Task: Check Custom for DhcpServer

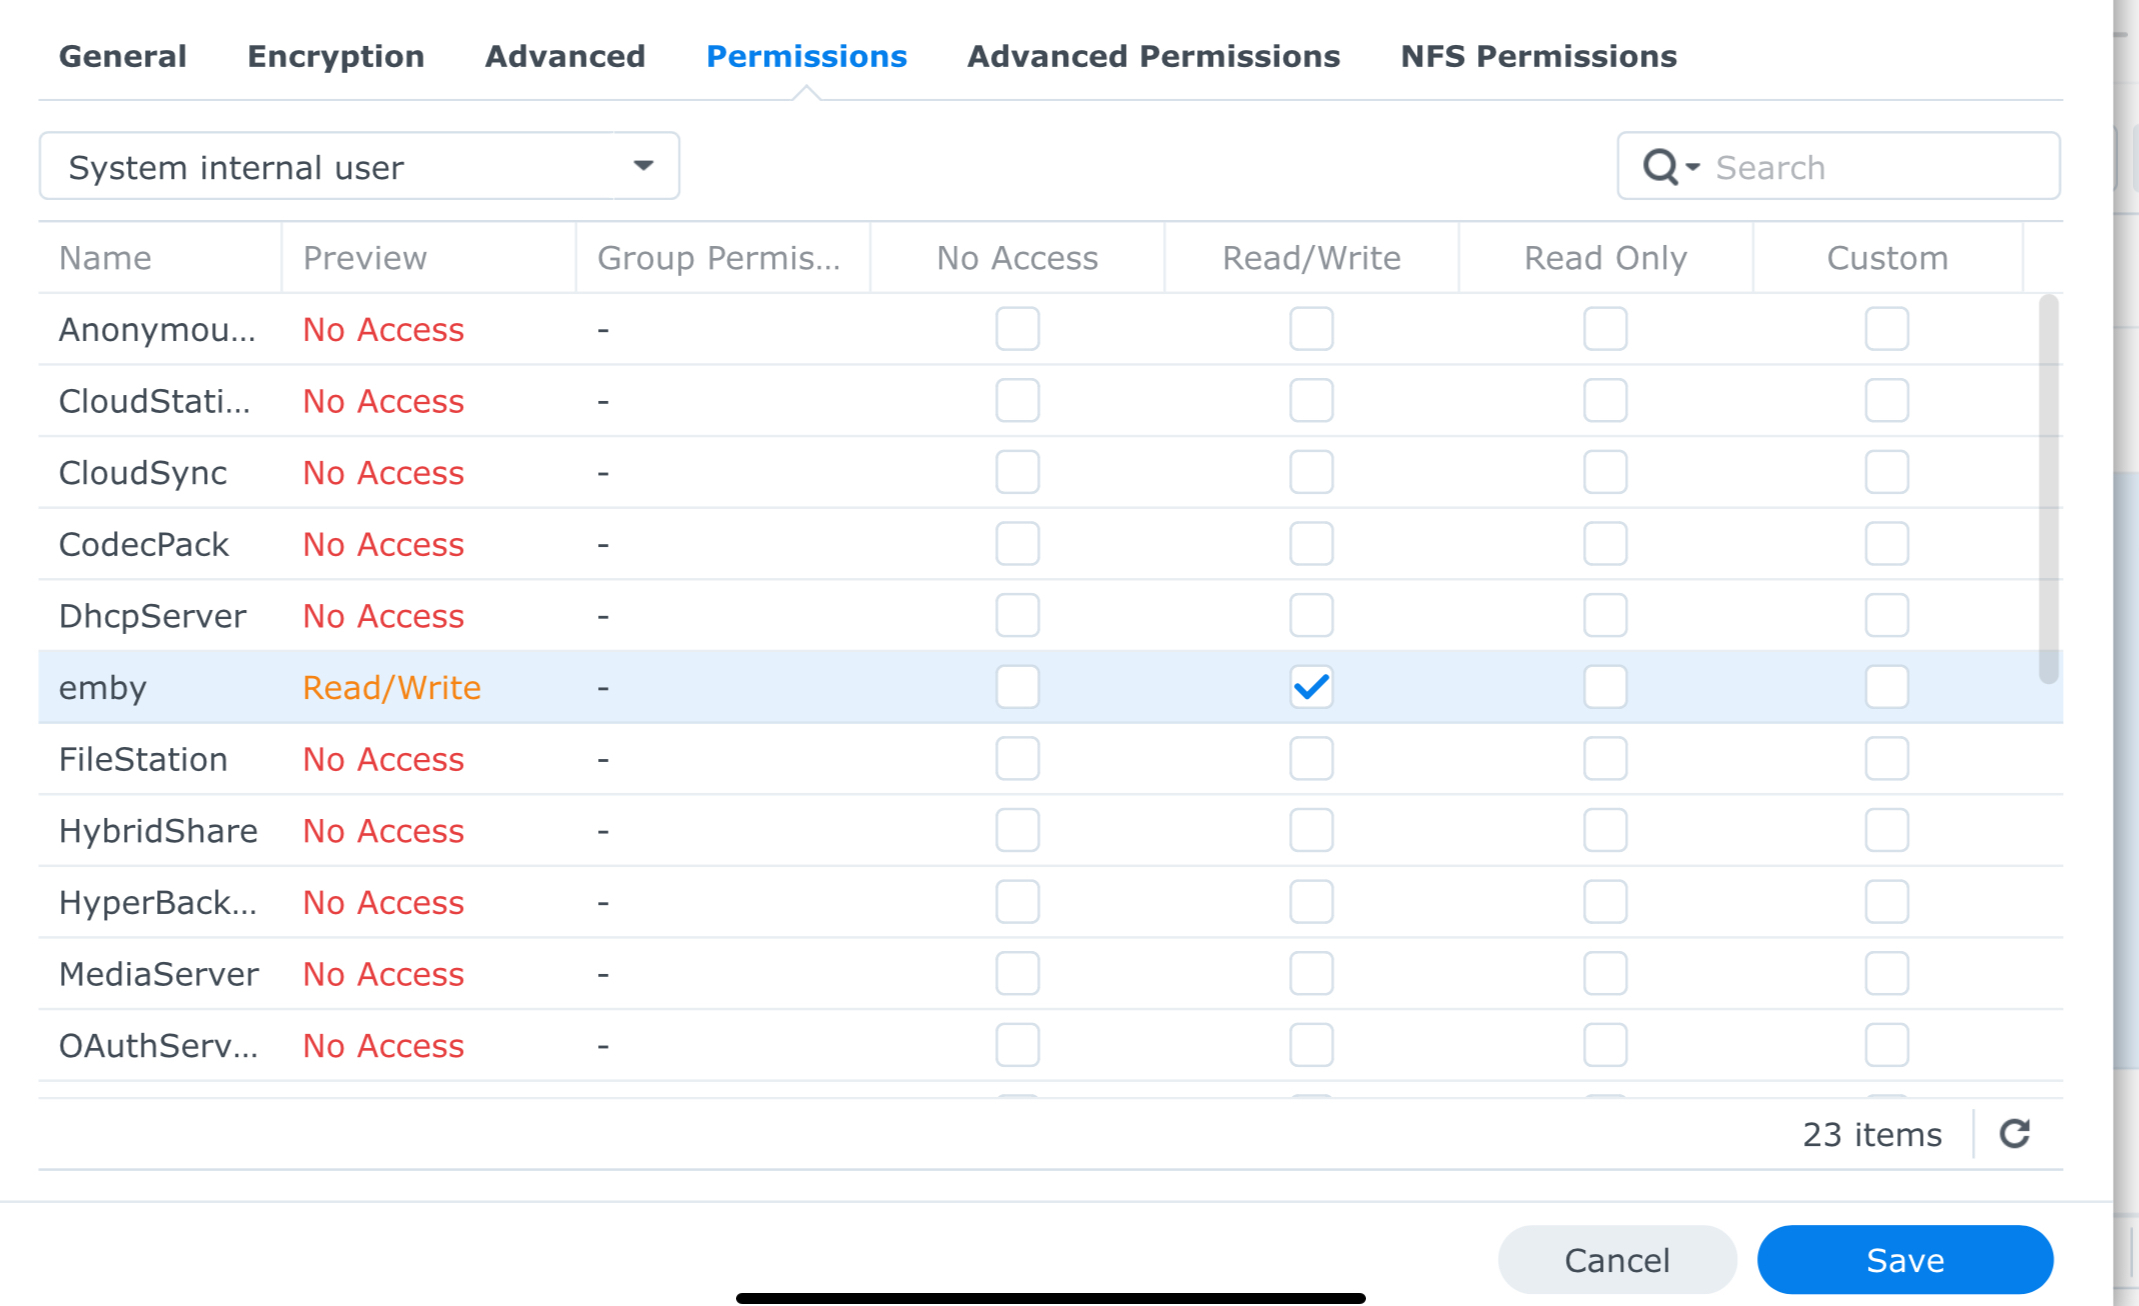Action: coord(1886,616)
